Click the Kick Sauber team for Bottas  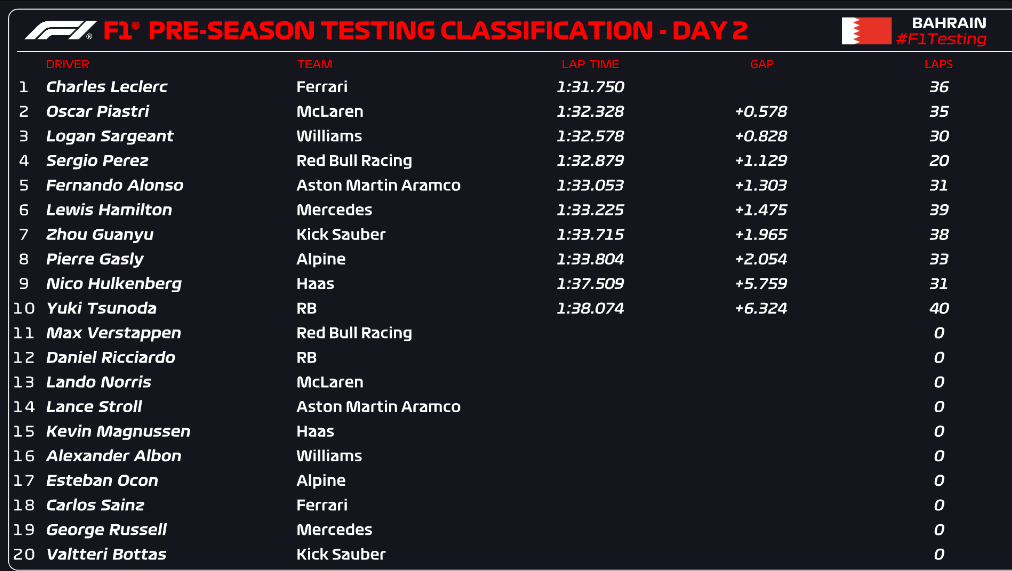[341, 554]
